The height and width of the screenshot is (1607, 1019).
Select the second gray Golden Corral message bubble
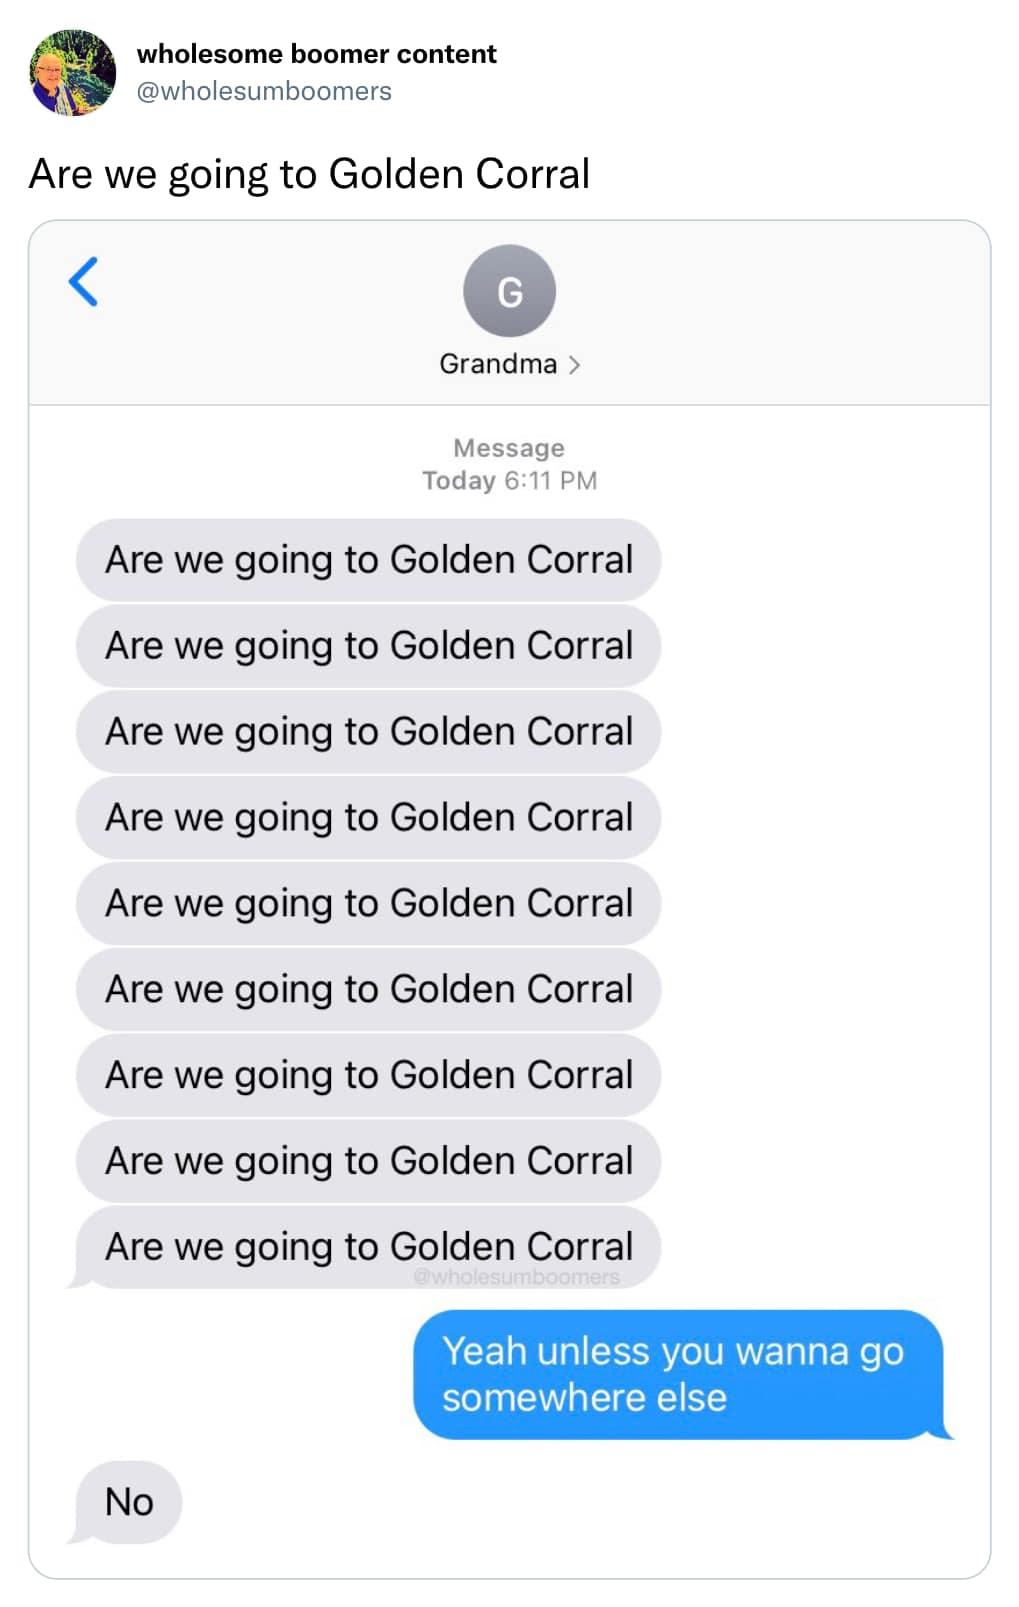368,646
